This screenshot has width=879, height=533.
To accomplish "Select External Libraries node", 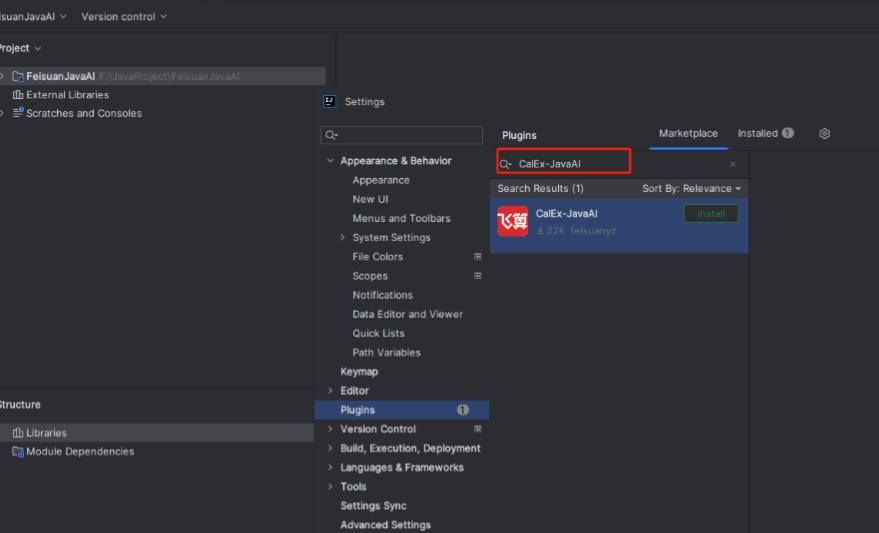I will pyautogui.click(x=67, y=95).
